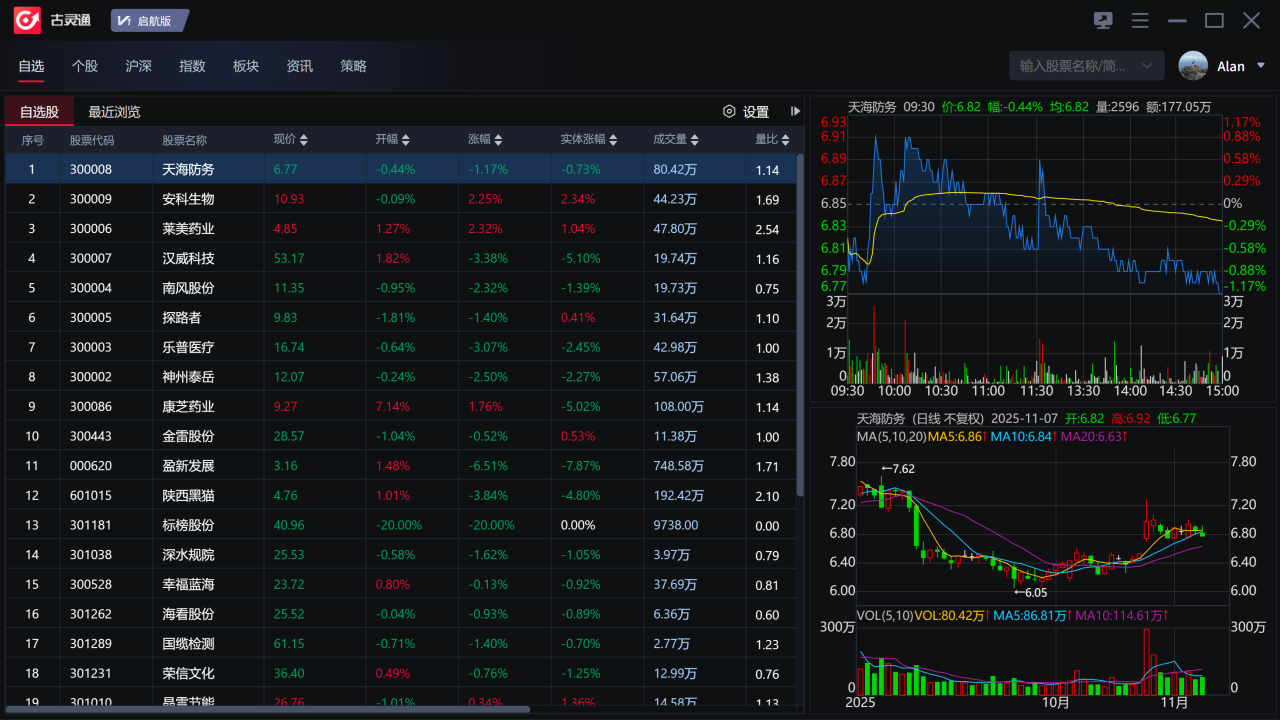The width and height of the screenshot is (1280, 720).
Task: Expand the right panel via the arrow
Action: 795,111
